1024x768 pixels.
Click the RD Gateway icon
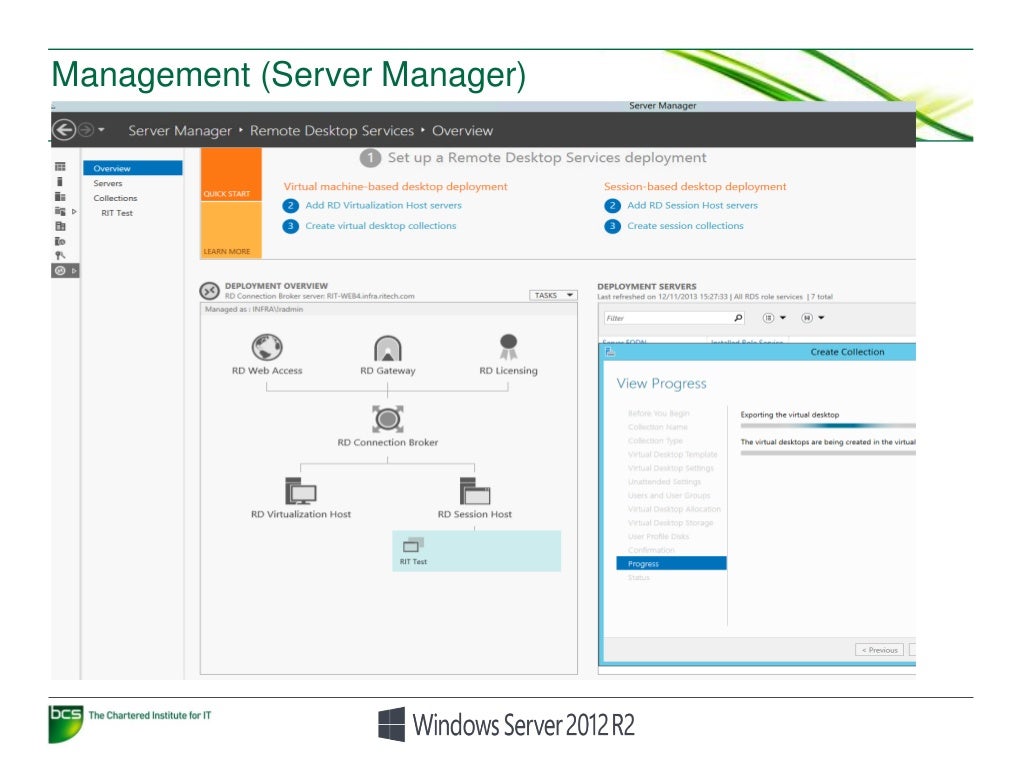[x=387, y=348]
